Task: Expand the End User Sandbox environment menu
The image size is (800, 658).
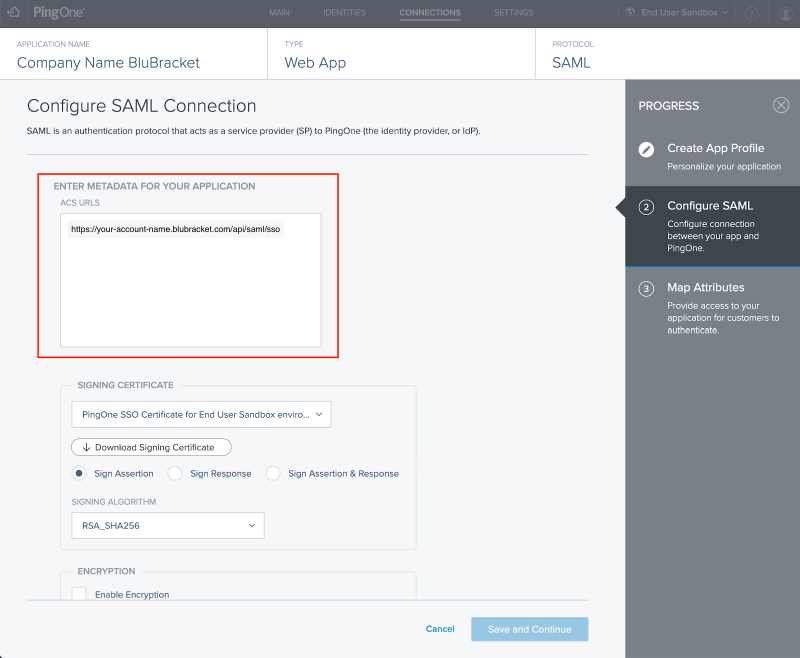Action: click(x=684, y=12)
